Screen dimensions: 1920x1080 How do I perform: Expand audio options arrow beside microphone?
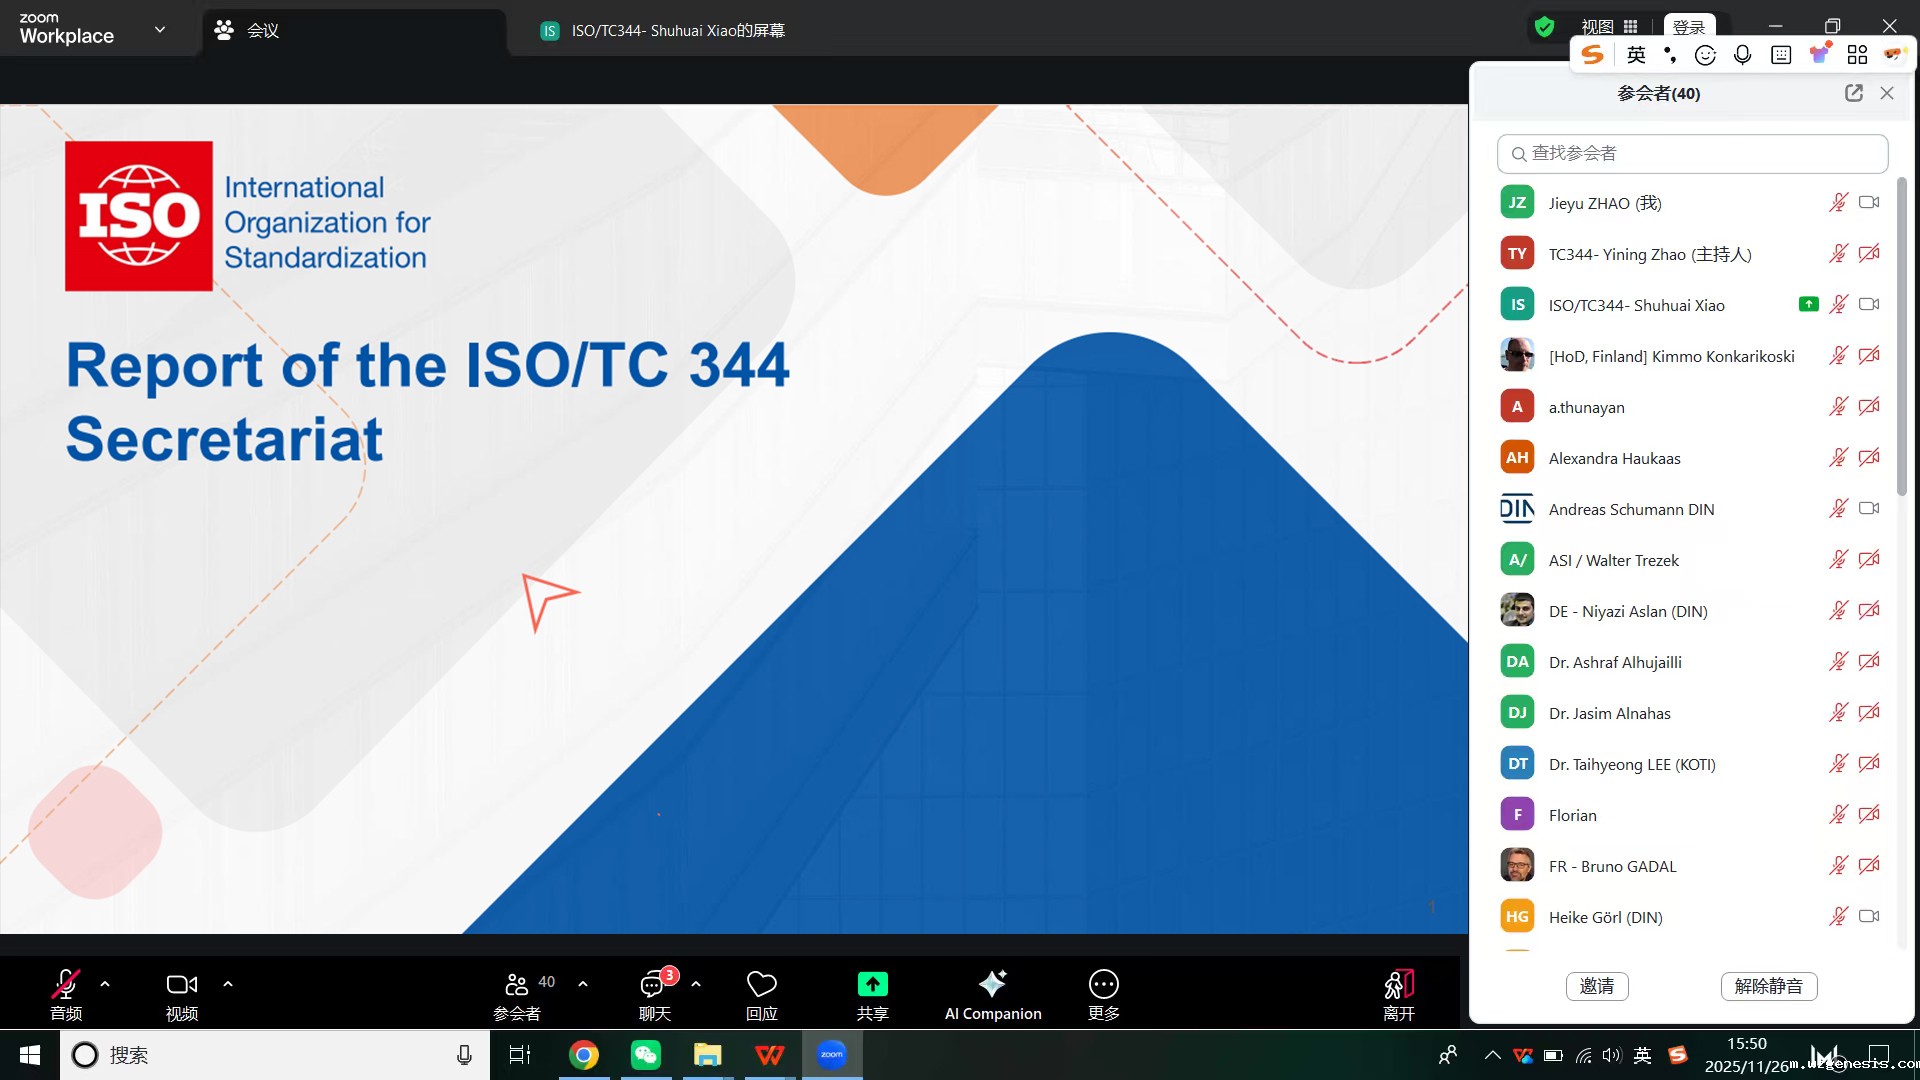click(105, 984)
